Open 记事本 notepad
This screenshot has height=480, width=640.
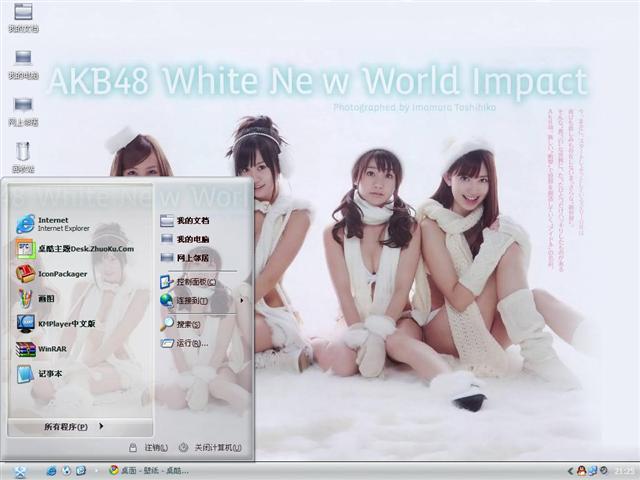click(50, 374)
